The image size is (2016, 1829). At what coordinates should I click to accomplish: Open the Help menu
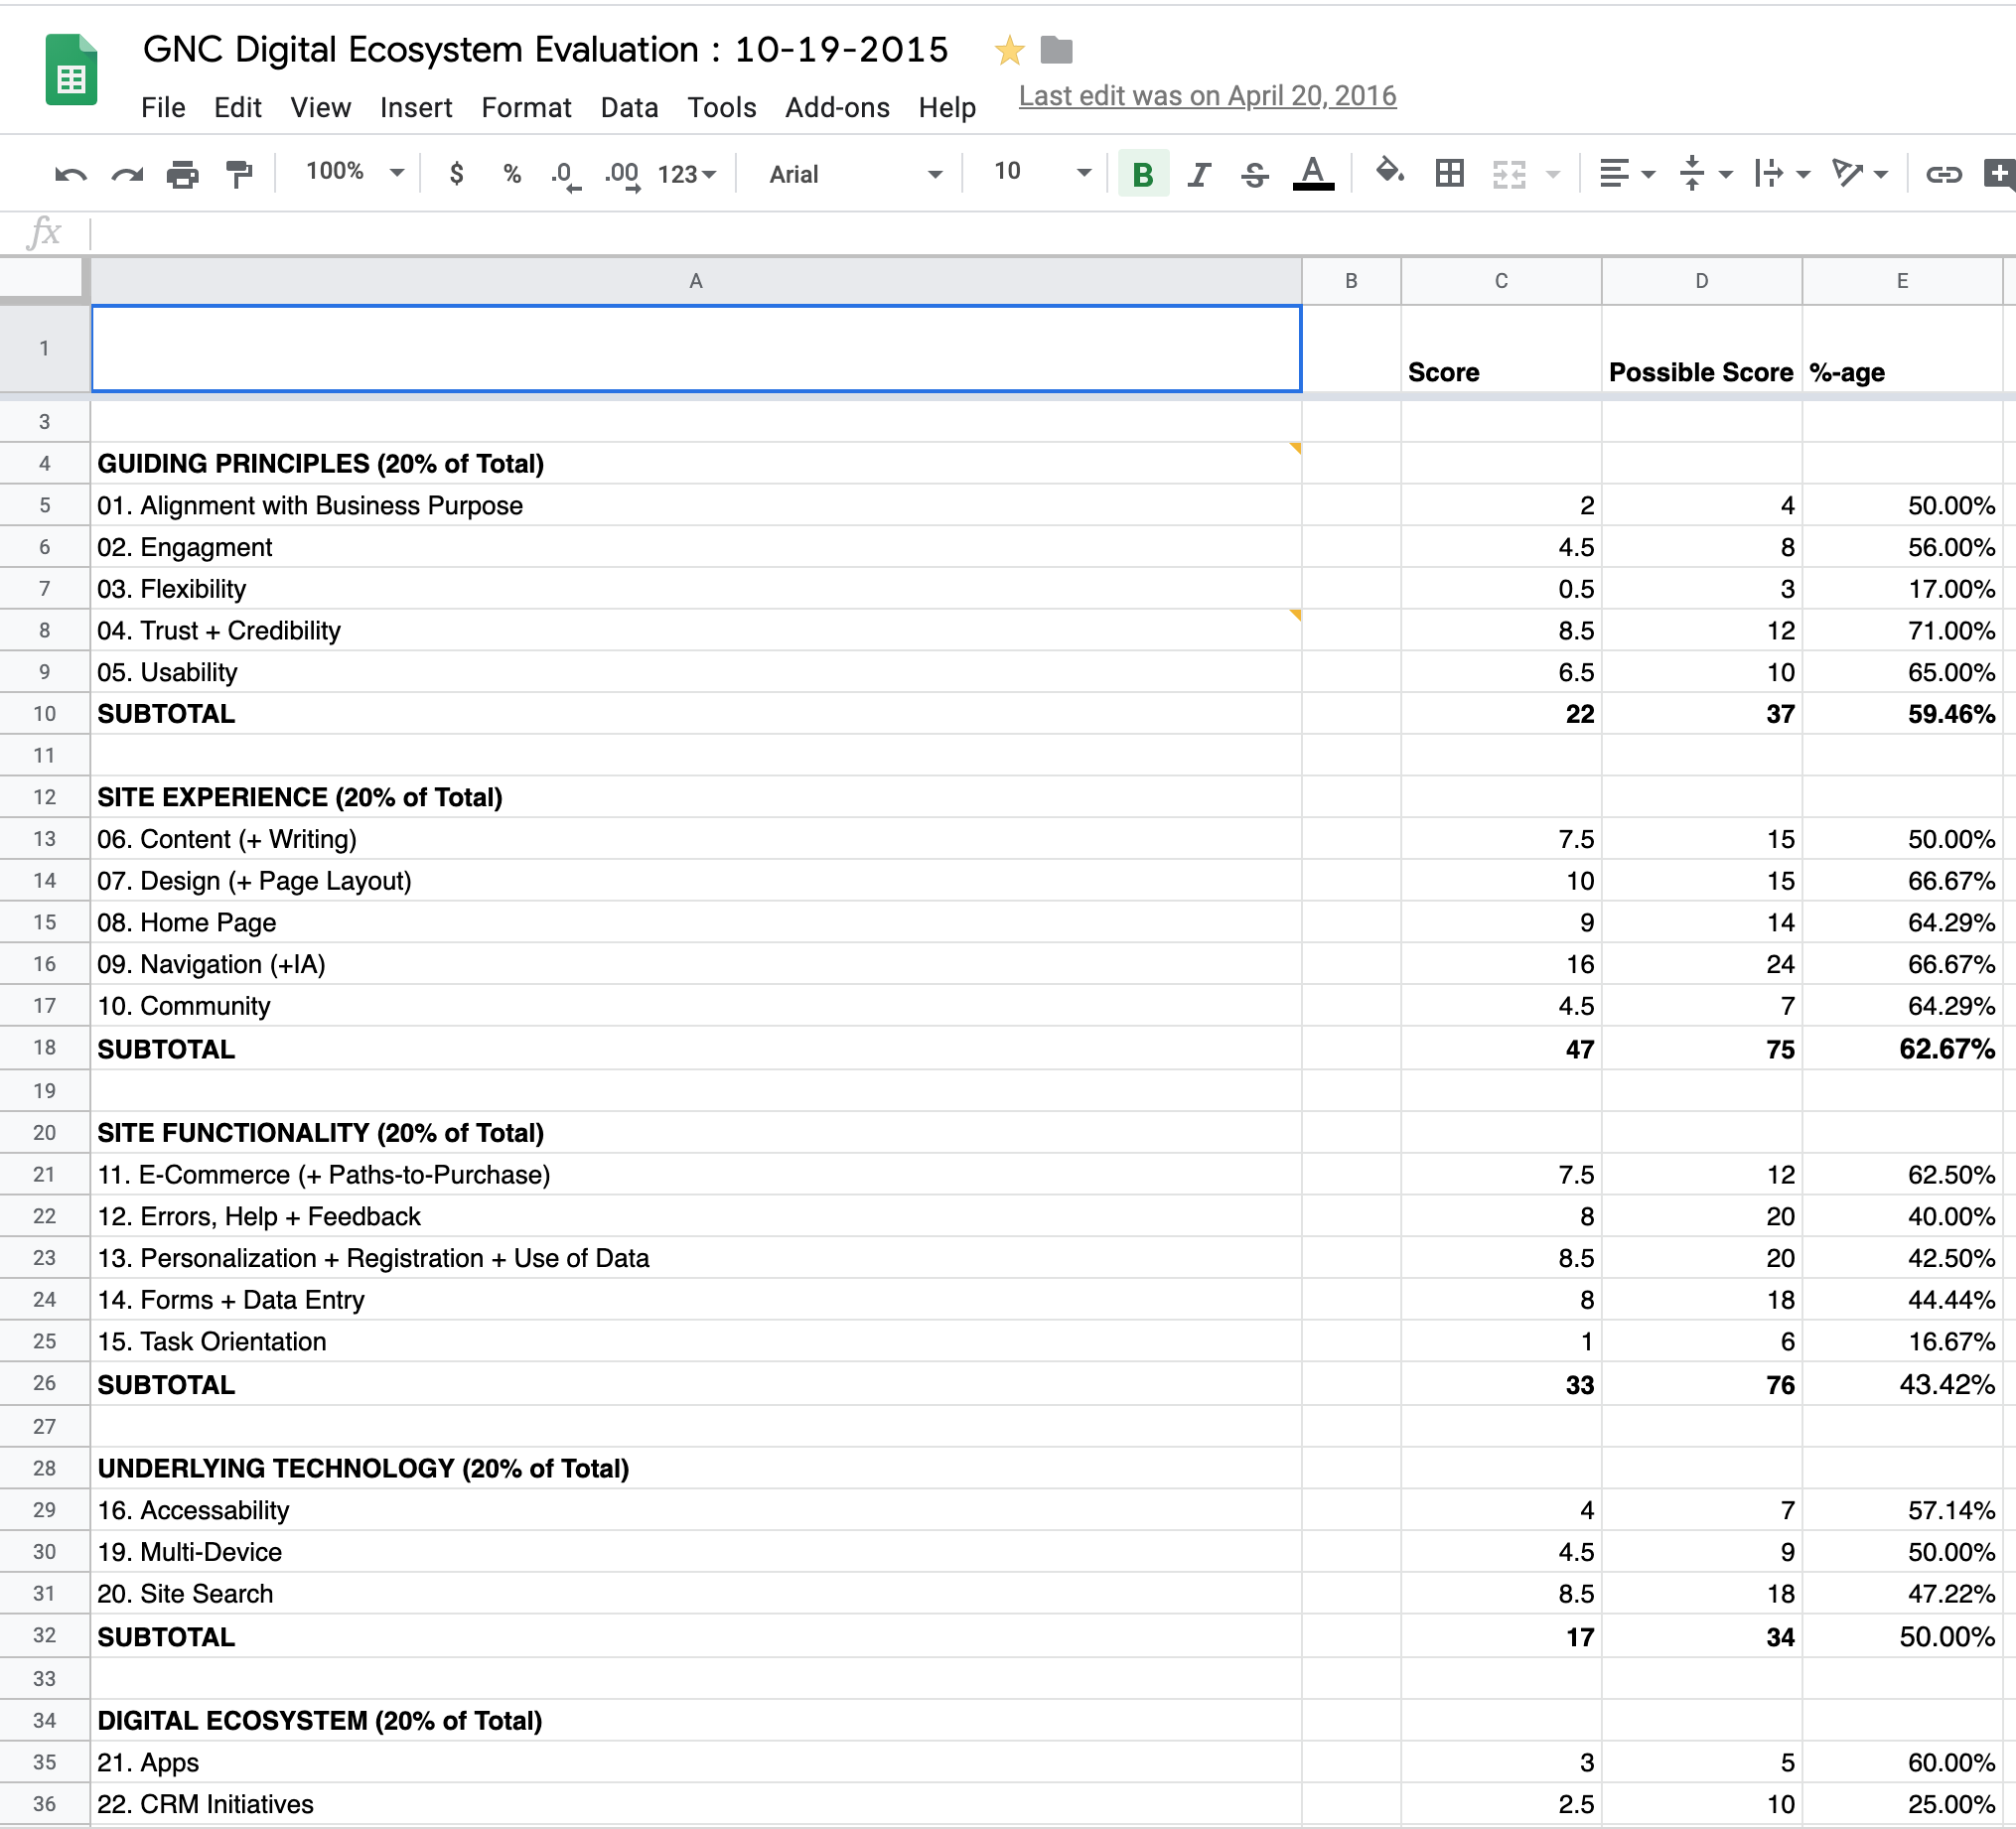tap(947, 107)
